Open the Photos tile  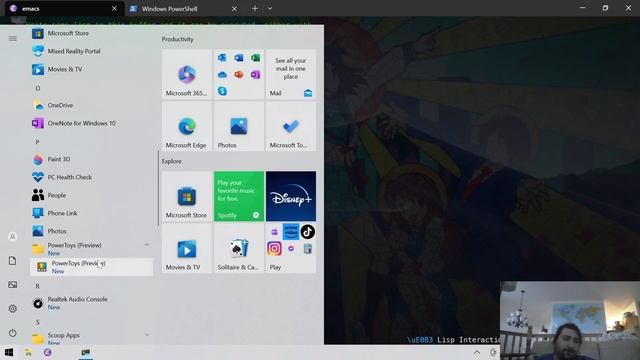[239, 126]
